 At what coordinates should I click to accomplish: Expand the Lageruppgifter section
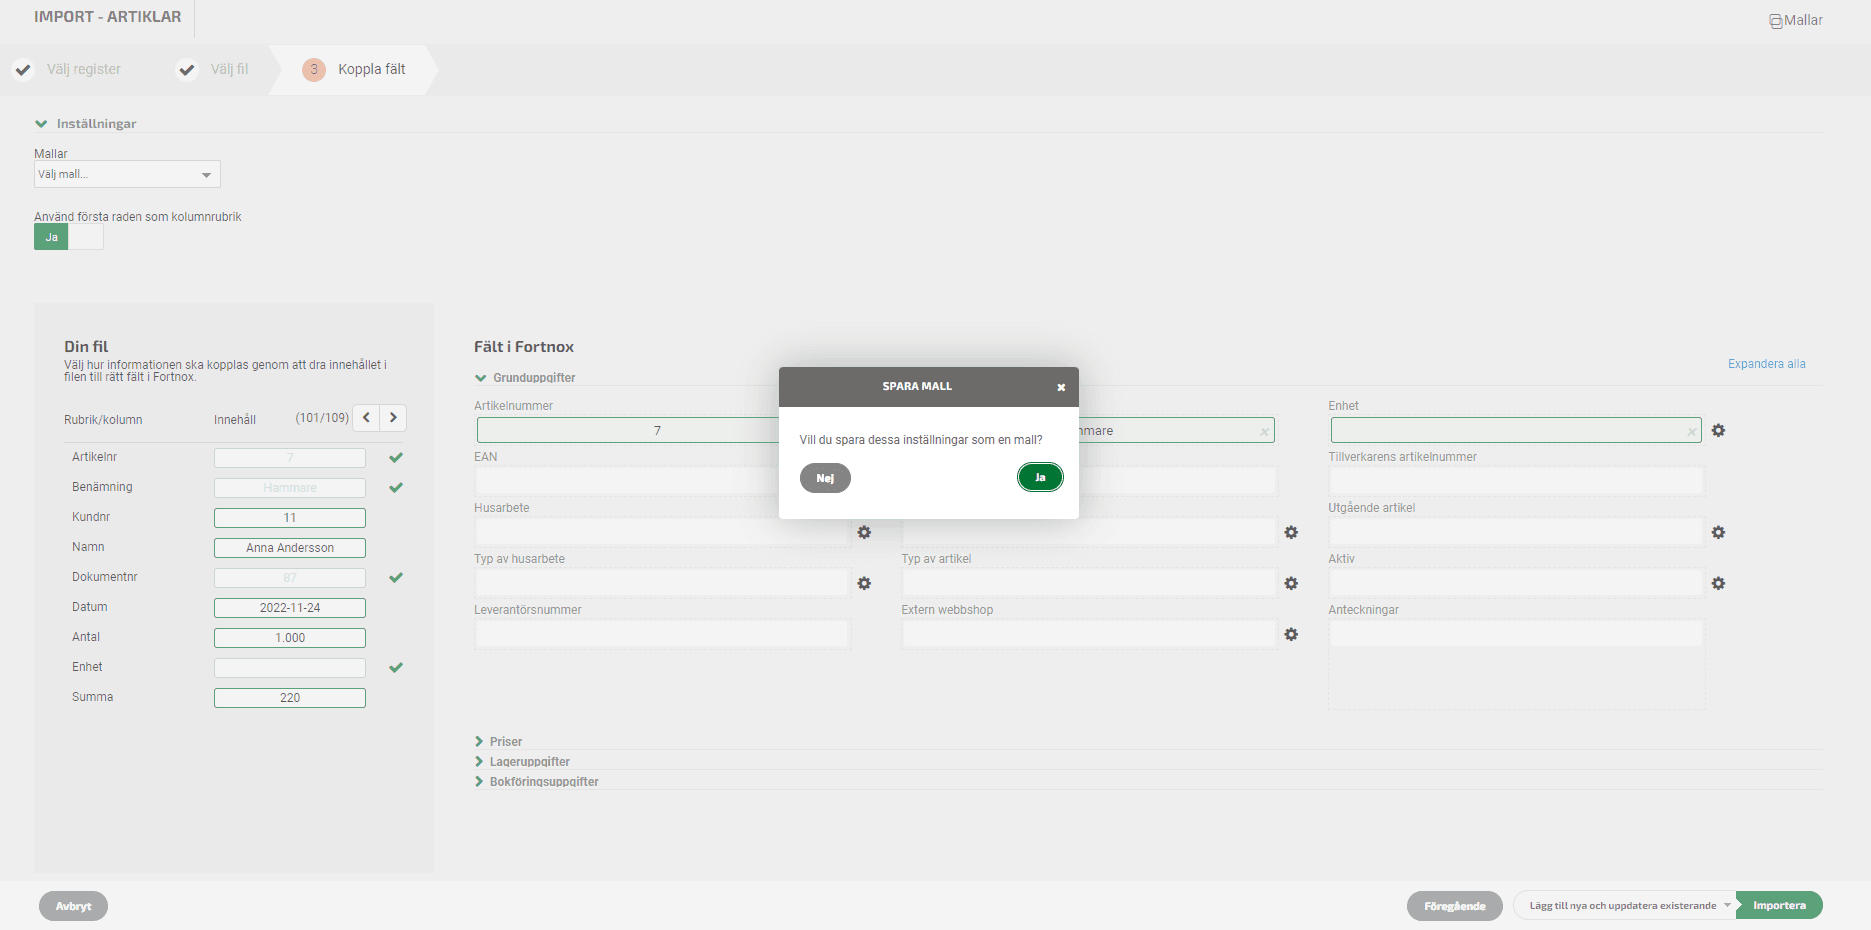pyautogui.click(x=522, y=761)
